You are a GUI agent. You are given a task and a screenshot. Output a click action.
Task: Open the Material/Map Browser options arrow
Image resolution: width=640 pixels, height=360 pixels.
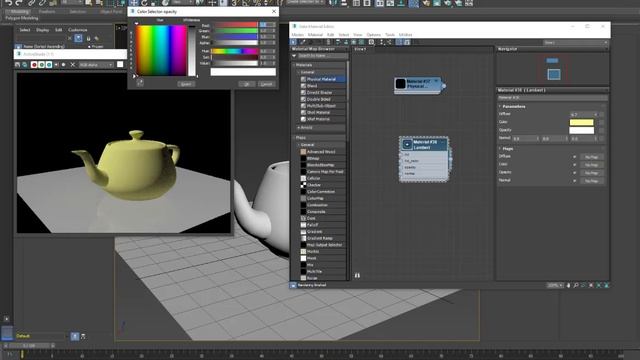pos(294,56)
